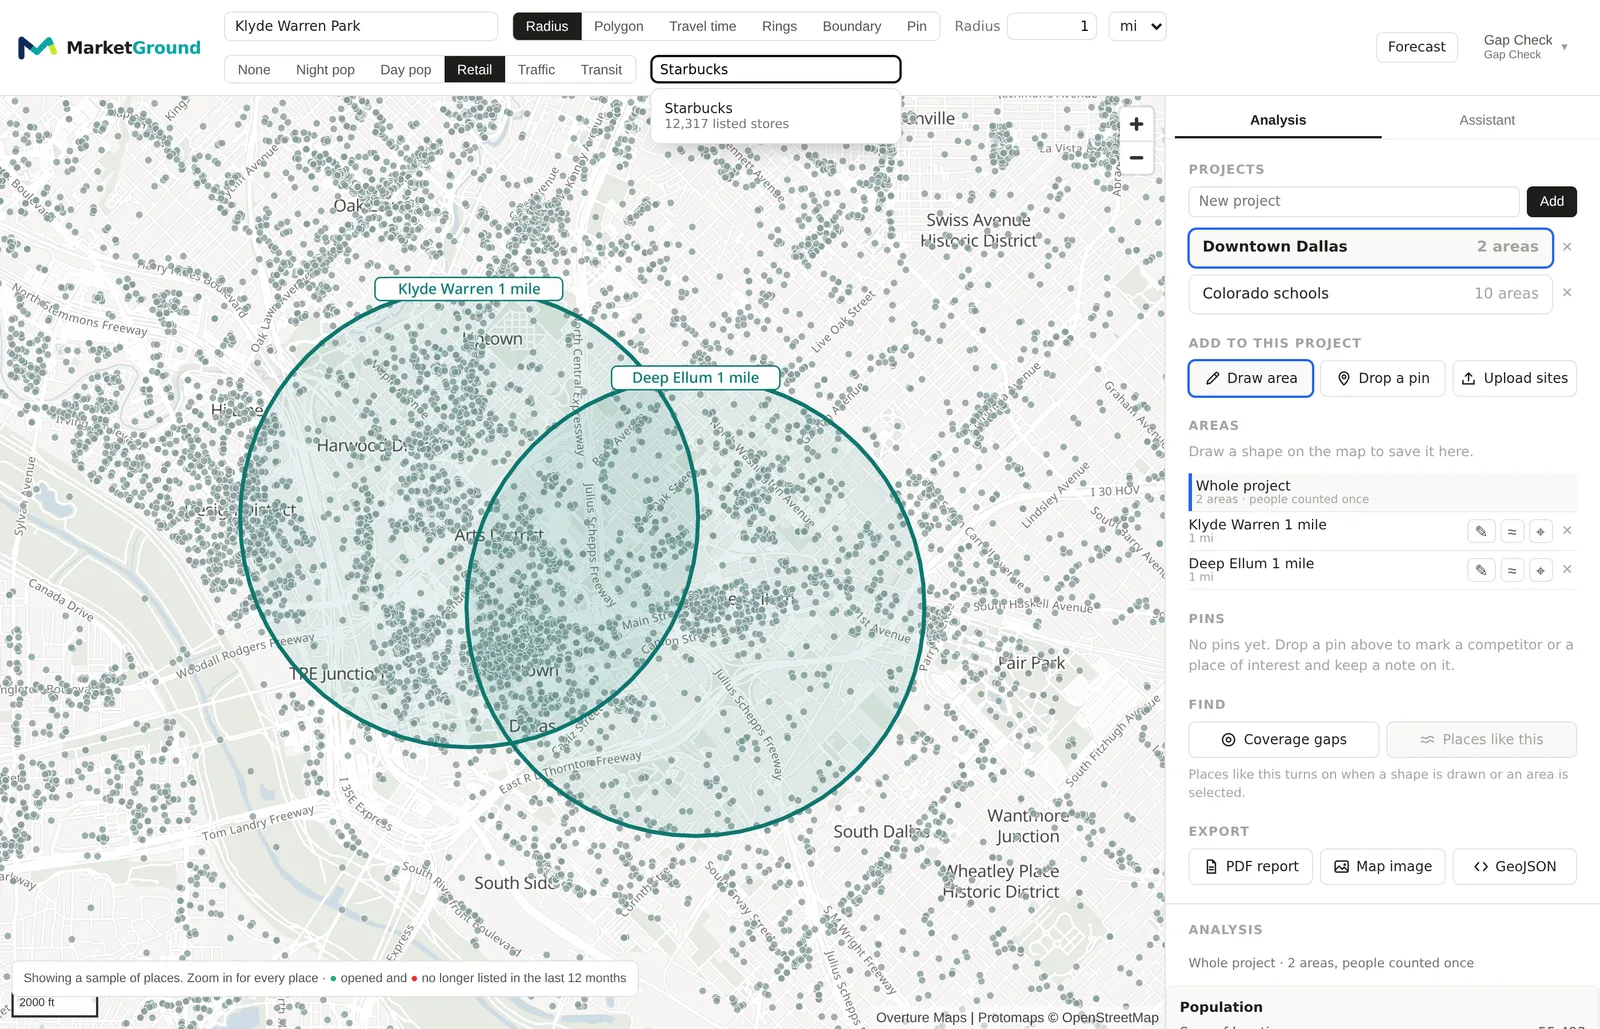The height and width of the screenshot is (1029, 1600).
Task: Open the mi units dropdown
Action: click(x=1138, y=26)
